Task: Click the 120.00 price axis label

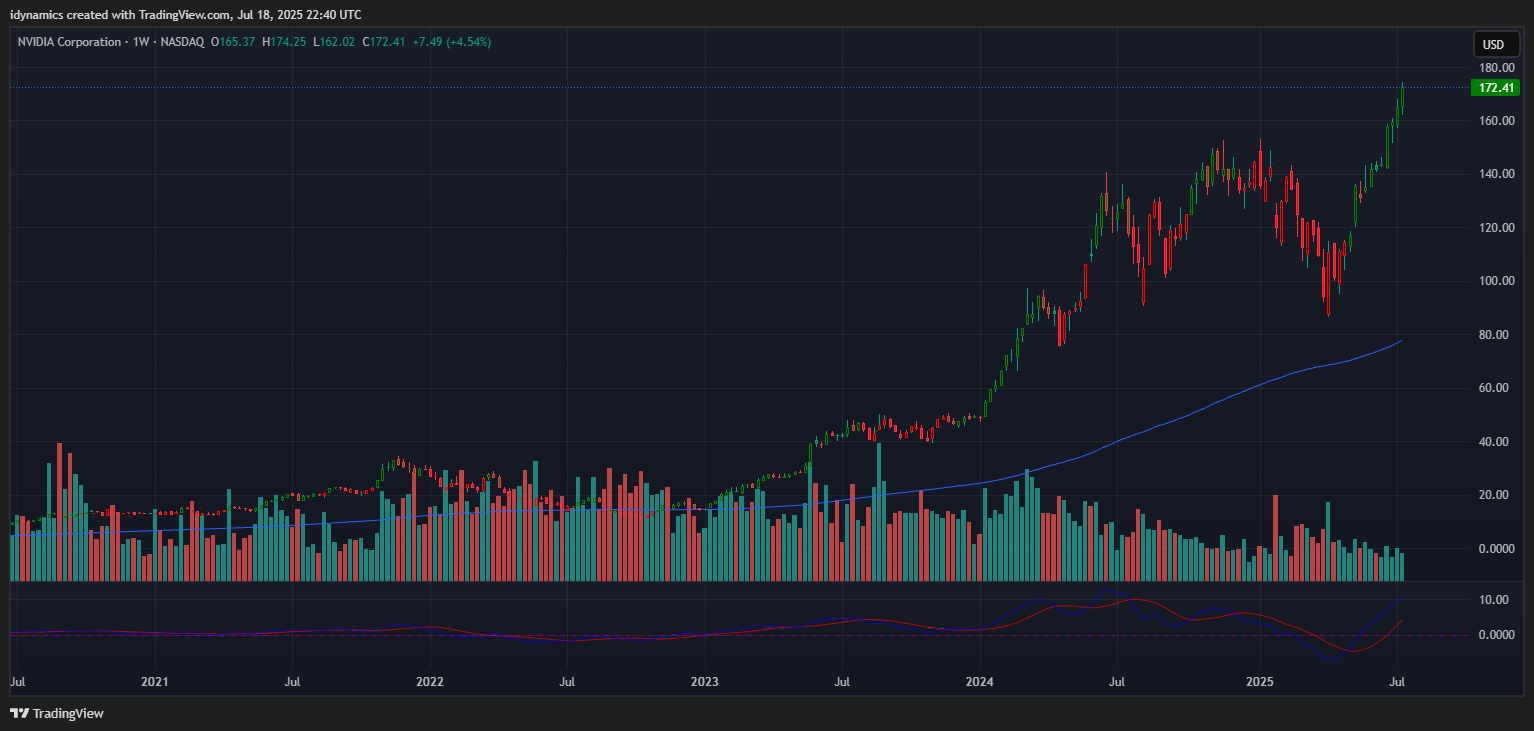Action: (x=1496, y=228)
